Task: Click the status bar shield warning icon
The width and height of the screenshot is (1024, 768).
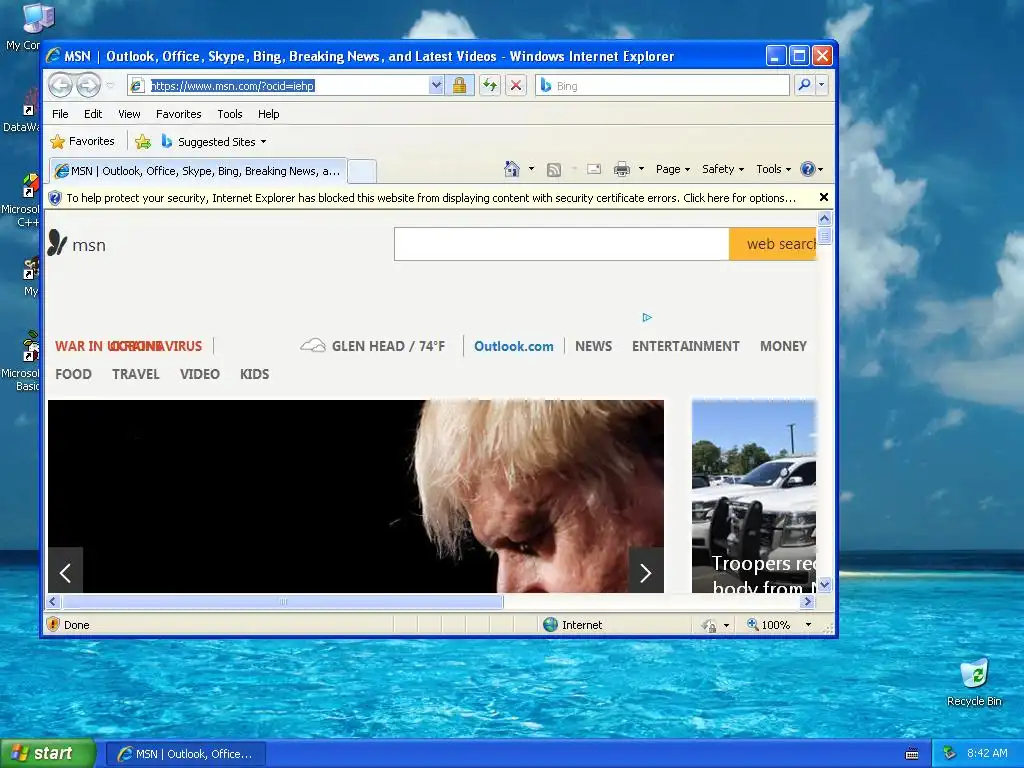Action: (54, 624)
